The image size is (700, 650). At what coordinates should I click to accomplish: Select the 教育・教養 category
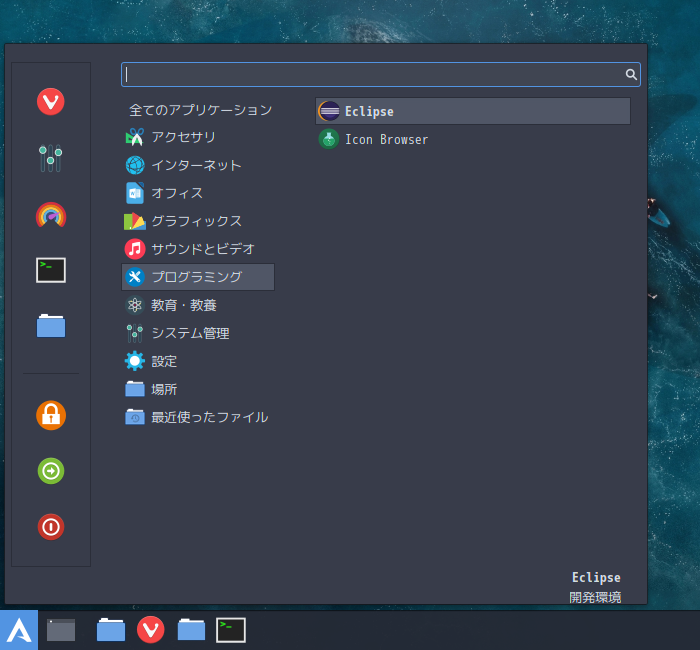[x=198, y=305]
